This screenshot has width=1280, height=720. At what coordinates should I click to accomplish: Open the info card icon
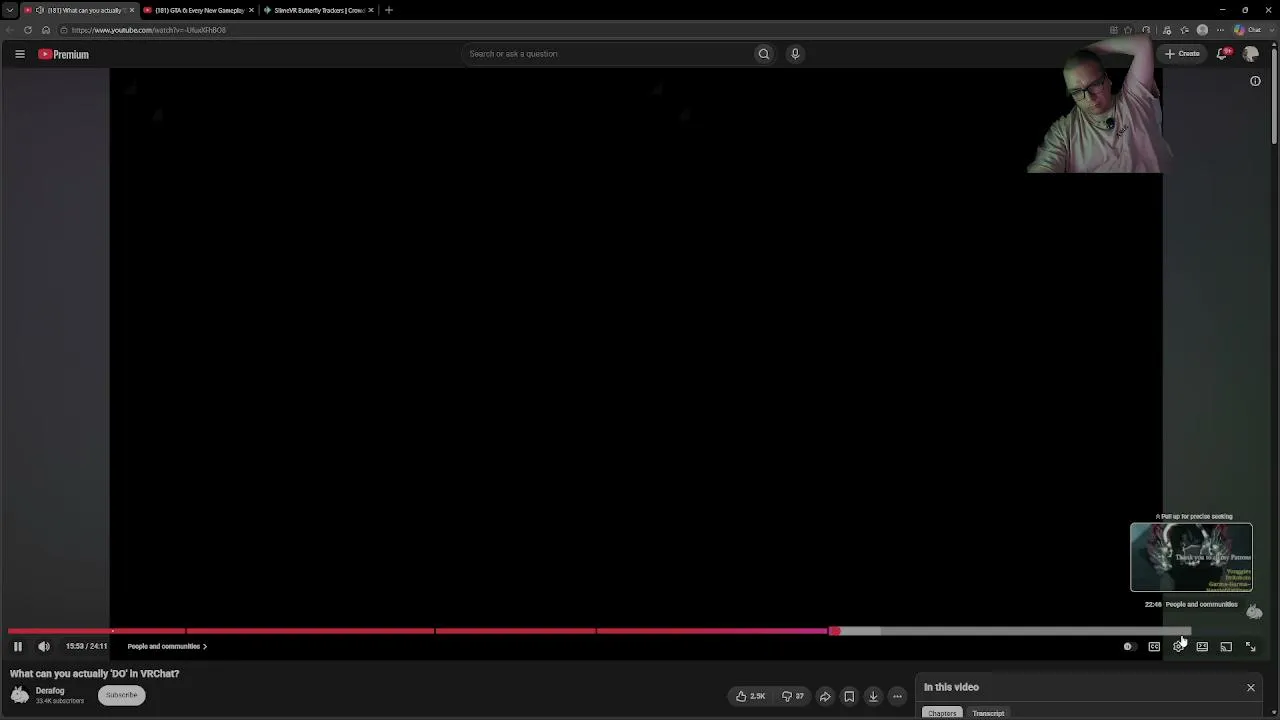[1255, 81]
